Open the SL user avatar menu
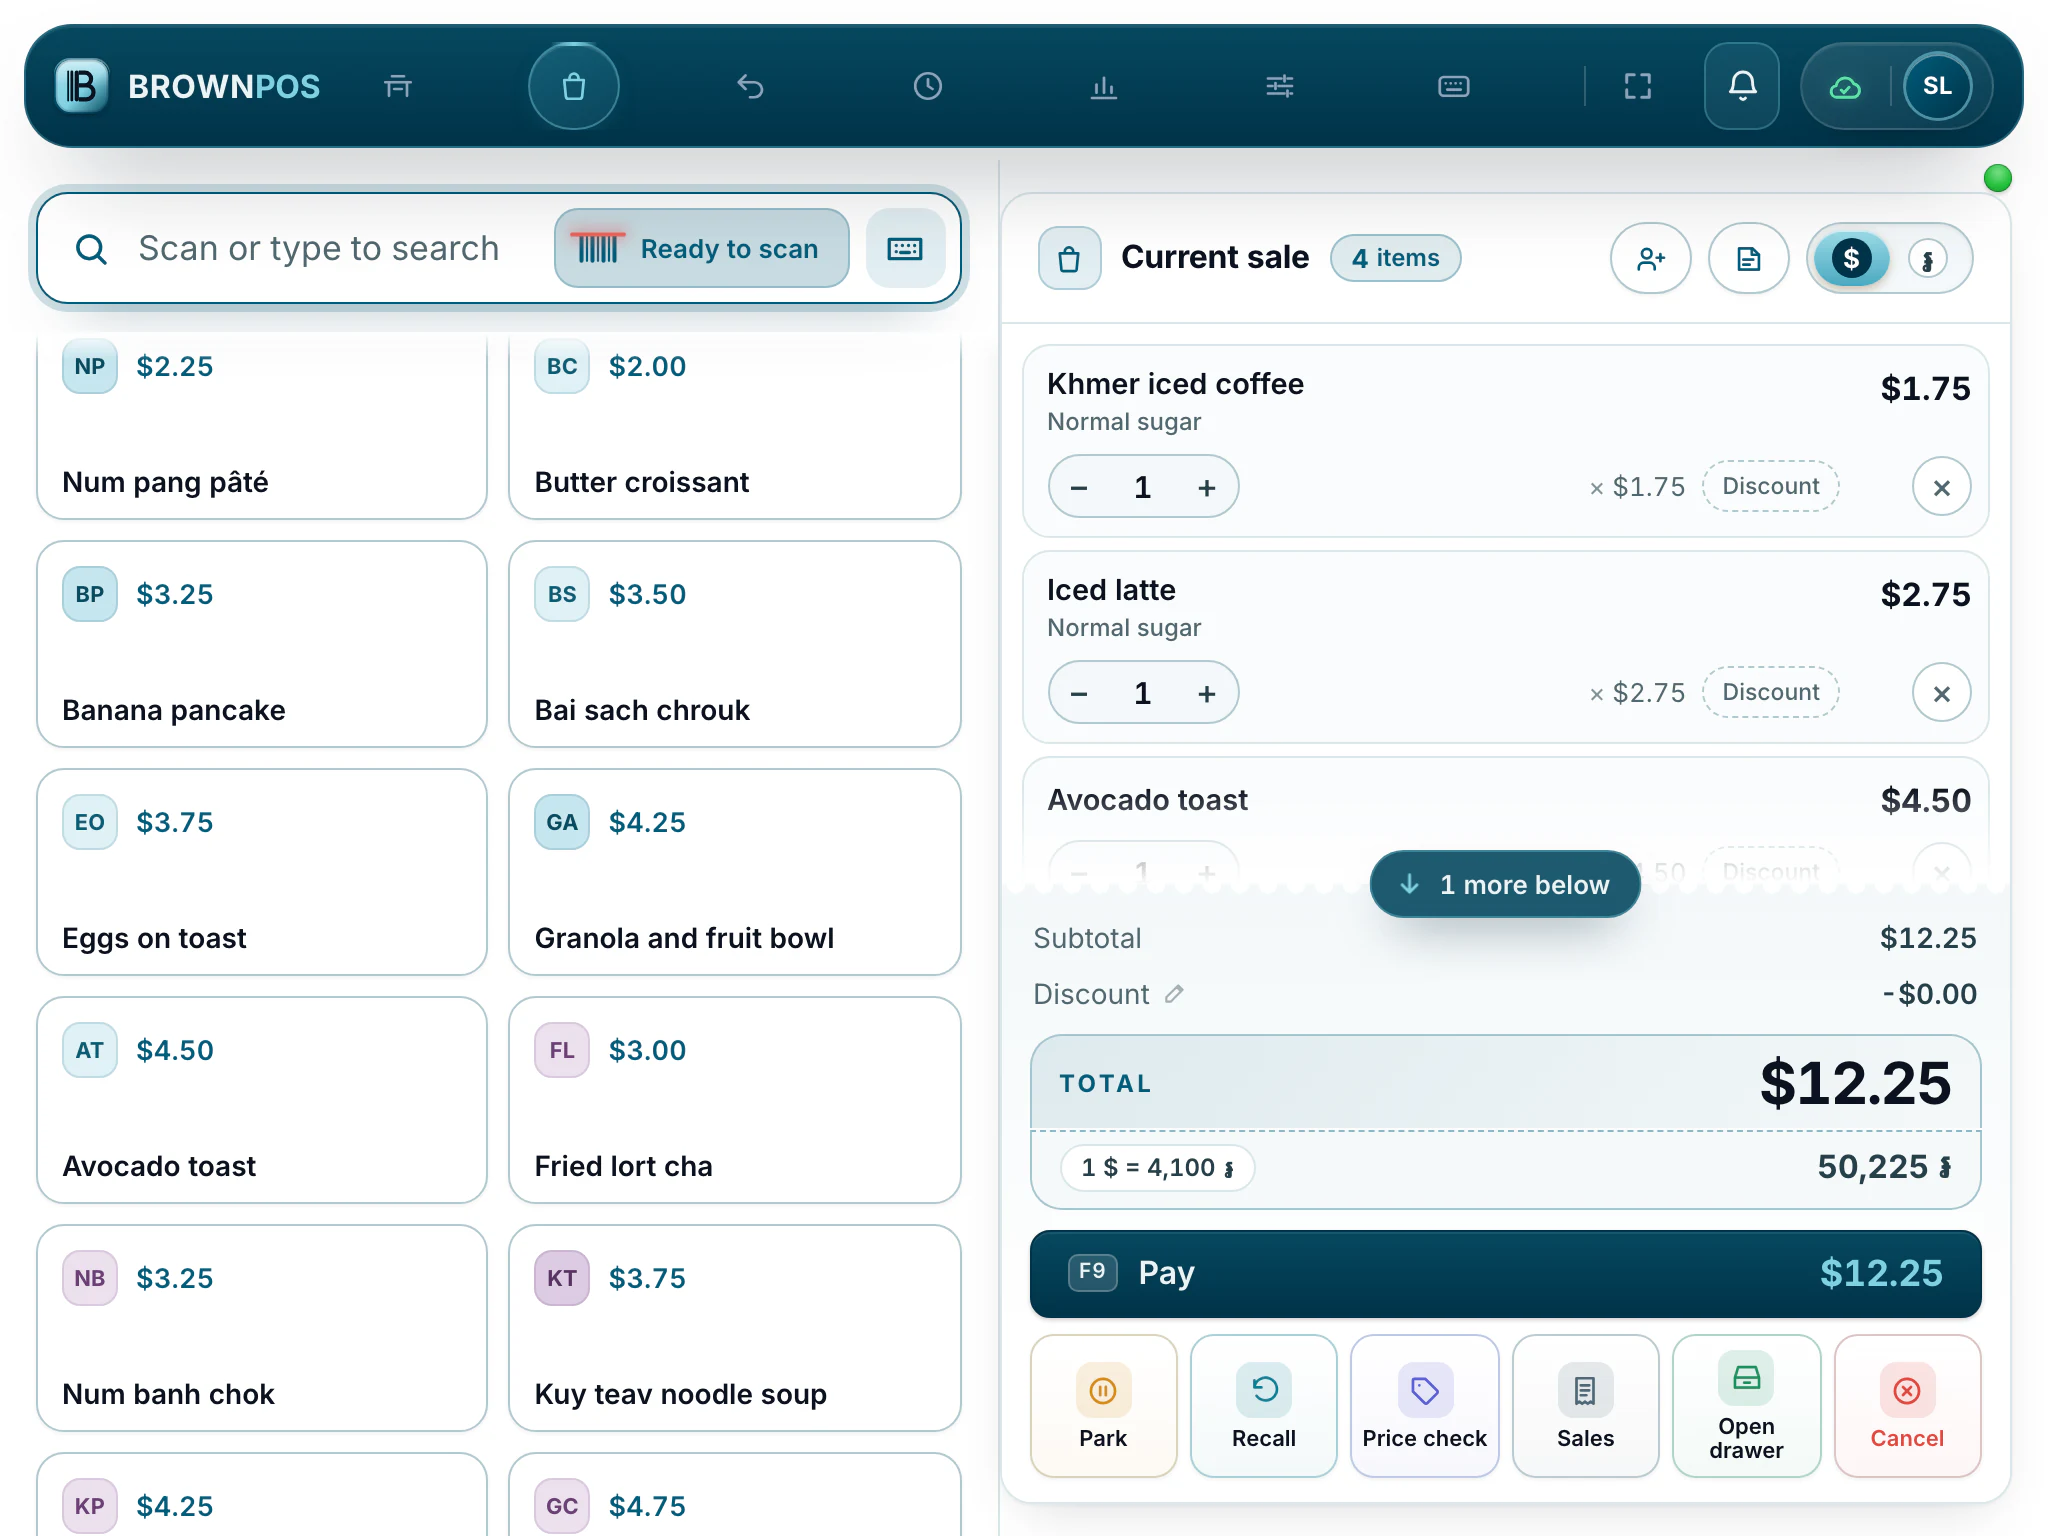 tap(1937, 87)
